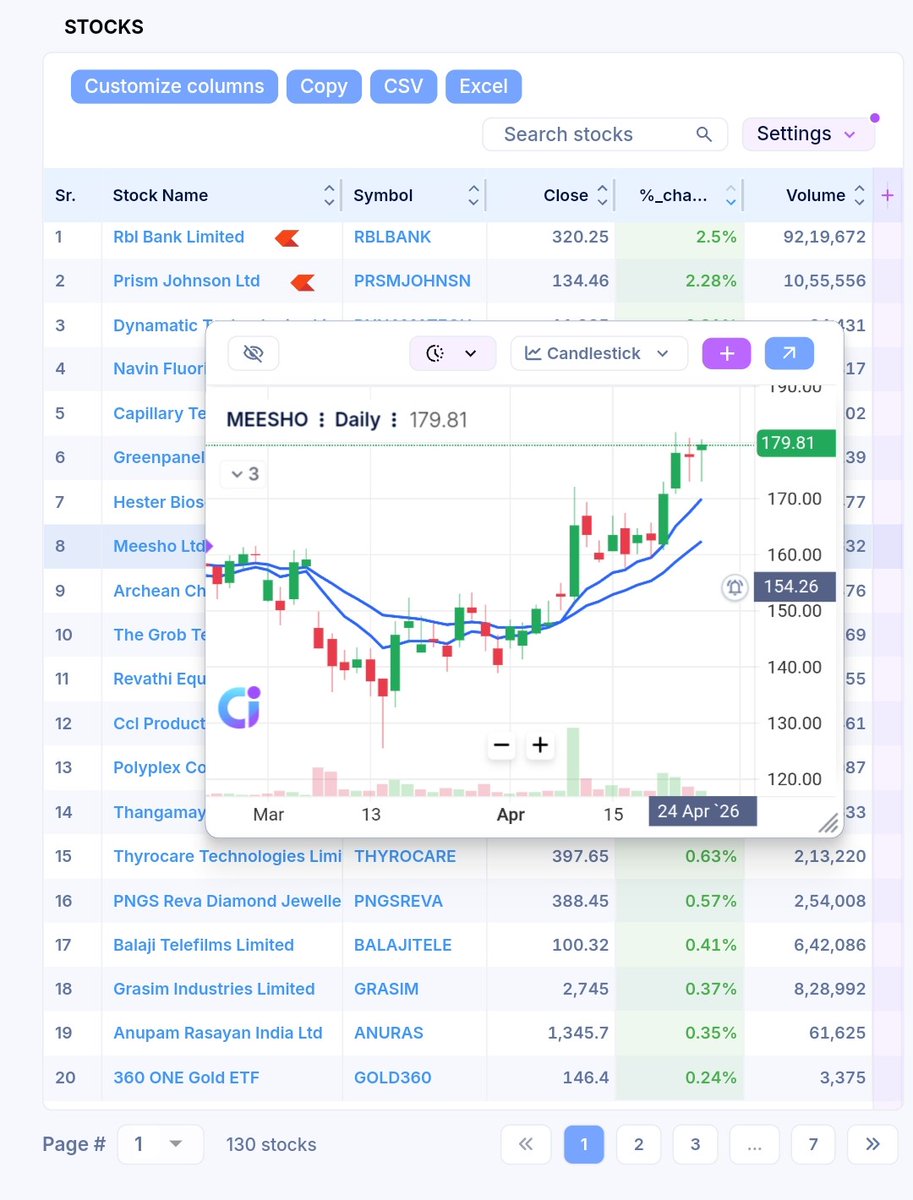The image size is (913, 1200).
Task: Click Rbl Bank volume 92,19,672
Action: coord(825,237)
